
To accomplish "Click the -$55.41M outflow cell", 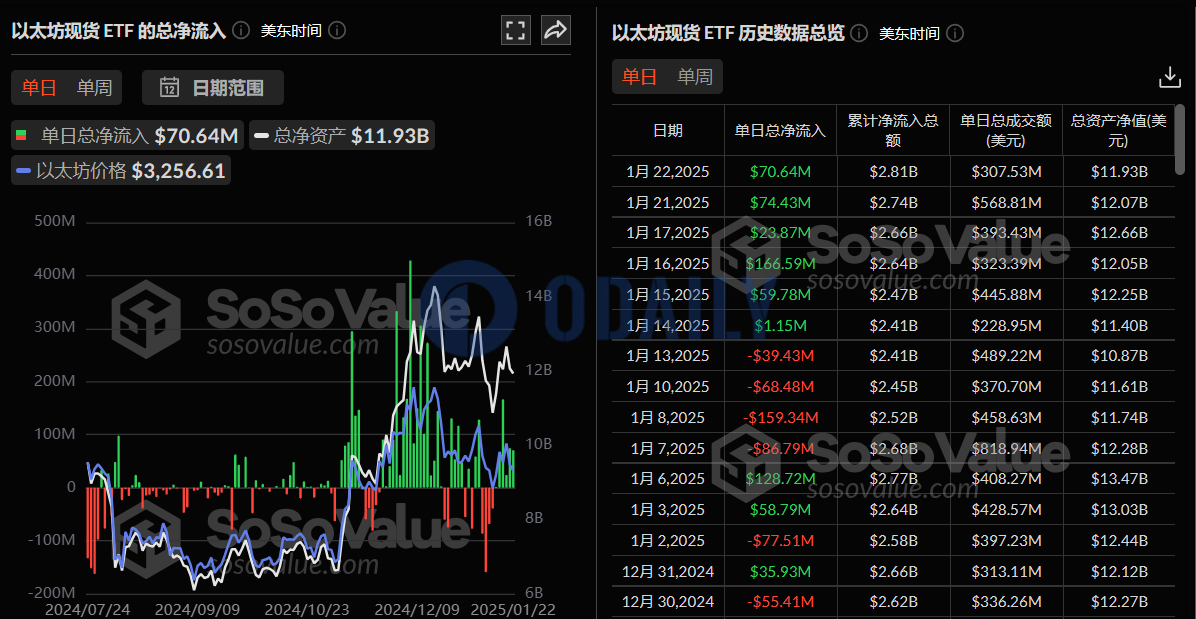I will coord(780,601).
